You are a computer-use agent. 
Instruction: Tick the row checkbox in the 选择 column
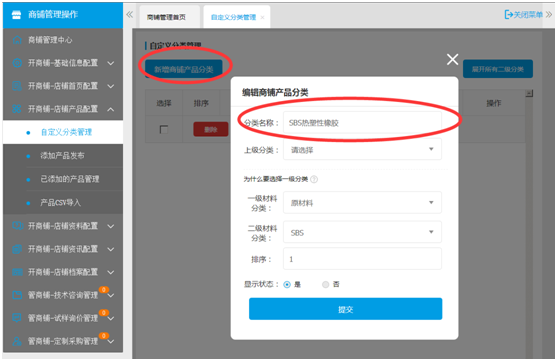[164, 129]
